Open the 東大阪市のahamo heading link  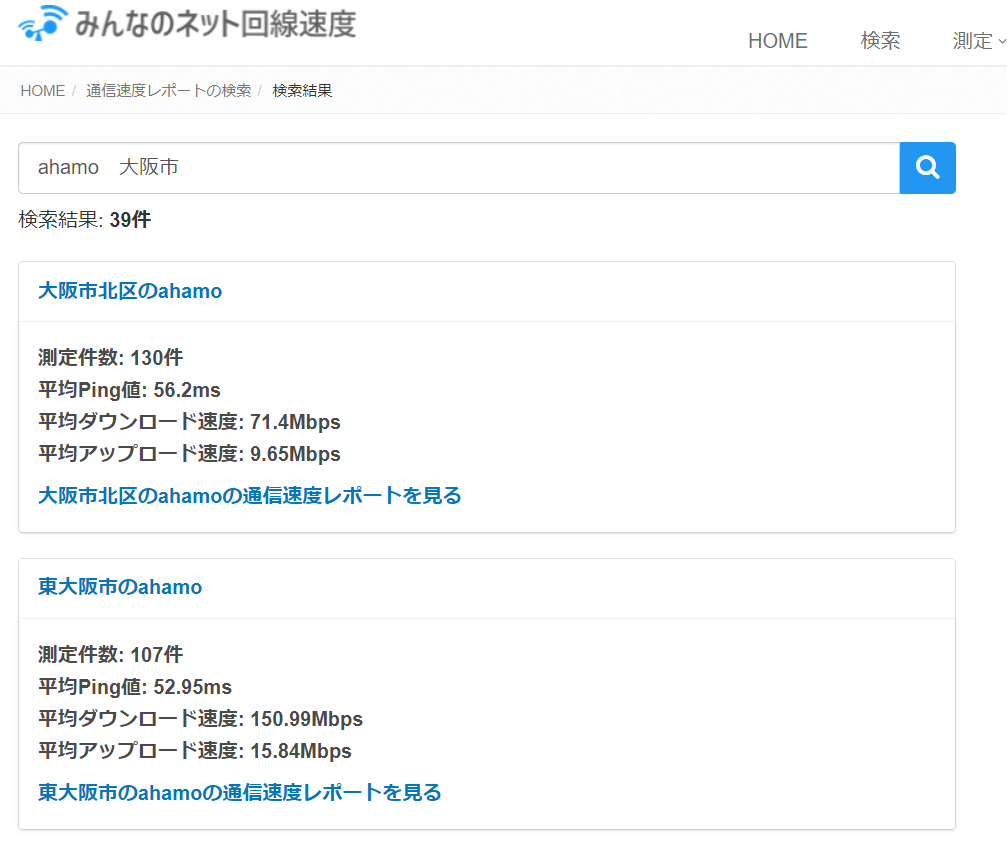[120, 587]
